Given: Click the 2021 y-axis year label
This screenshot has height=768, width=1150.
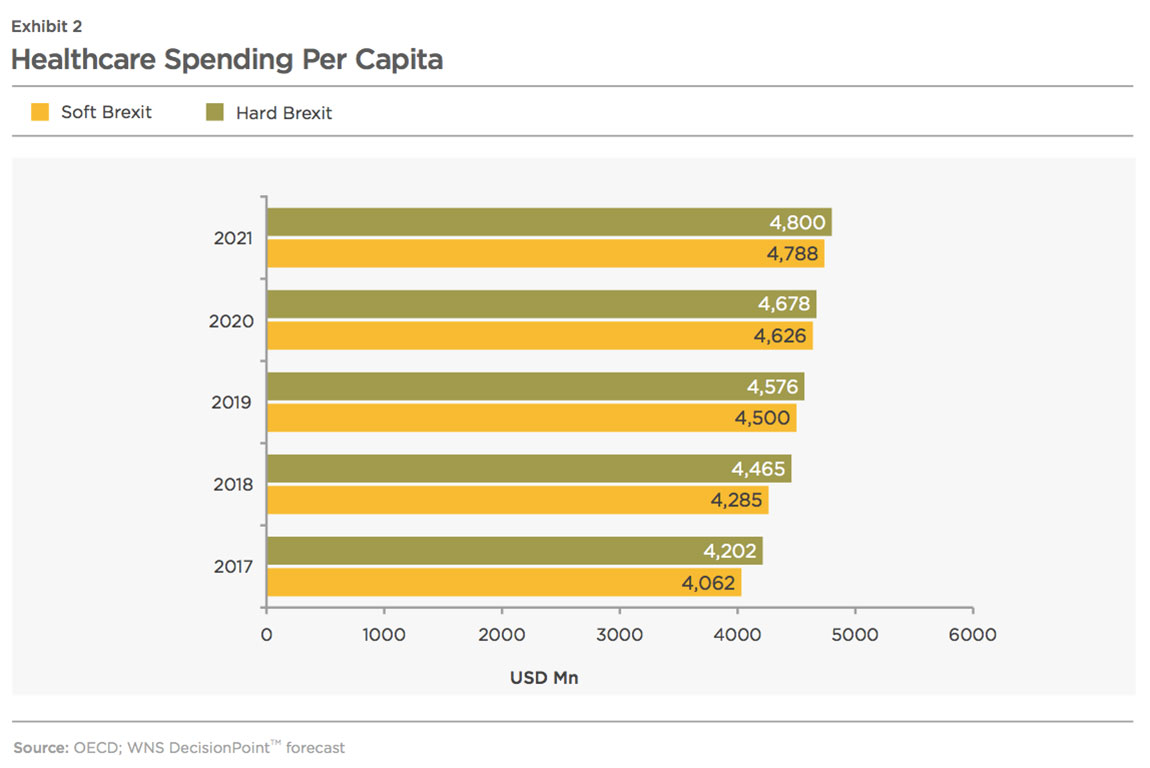Looking at the screenshot, I should 233,238.
